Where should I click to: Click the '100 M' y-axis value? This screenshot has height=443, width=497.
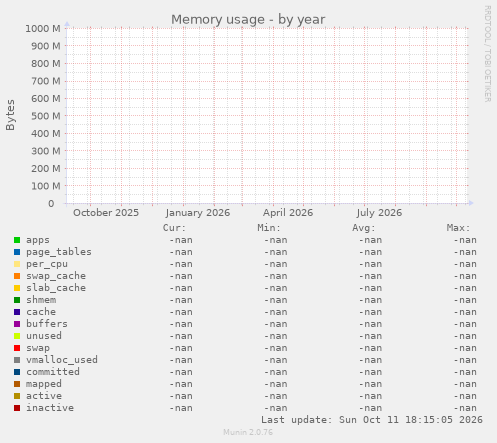(46, 186)
